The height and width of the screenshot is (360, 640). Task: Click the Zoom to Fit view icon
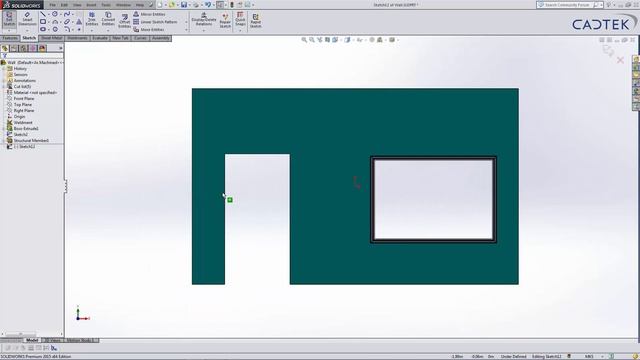(x=304, y=40)
